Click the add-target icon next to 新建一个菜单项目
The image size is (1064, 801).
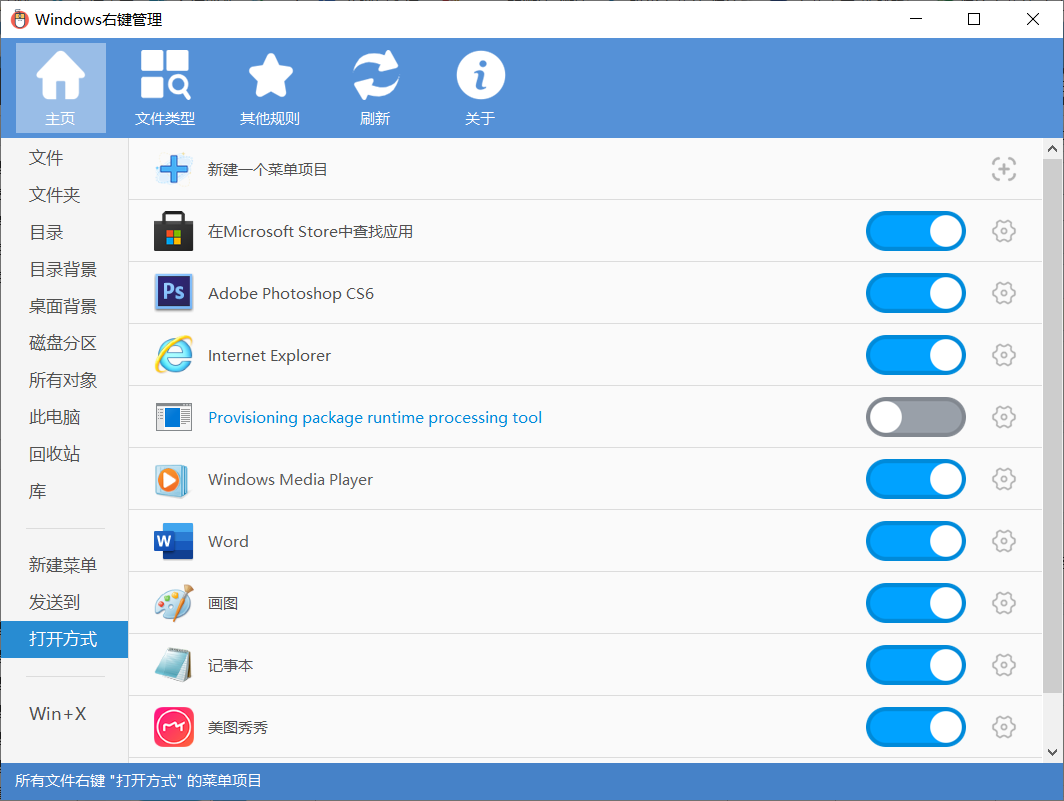(x=1004, y=169)
